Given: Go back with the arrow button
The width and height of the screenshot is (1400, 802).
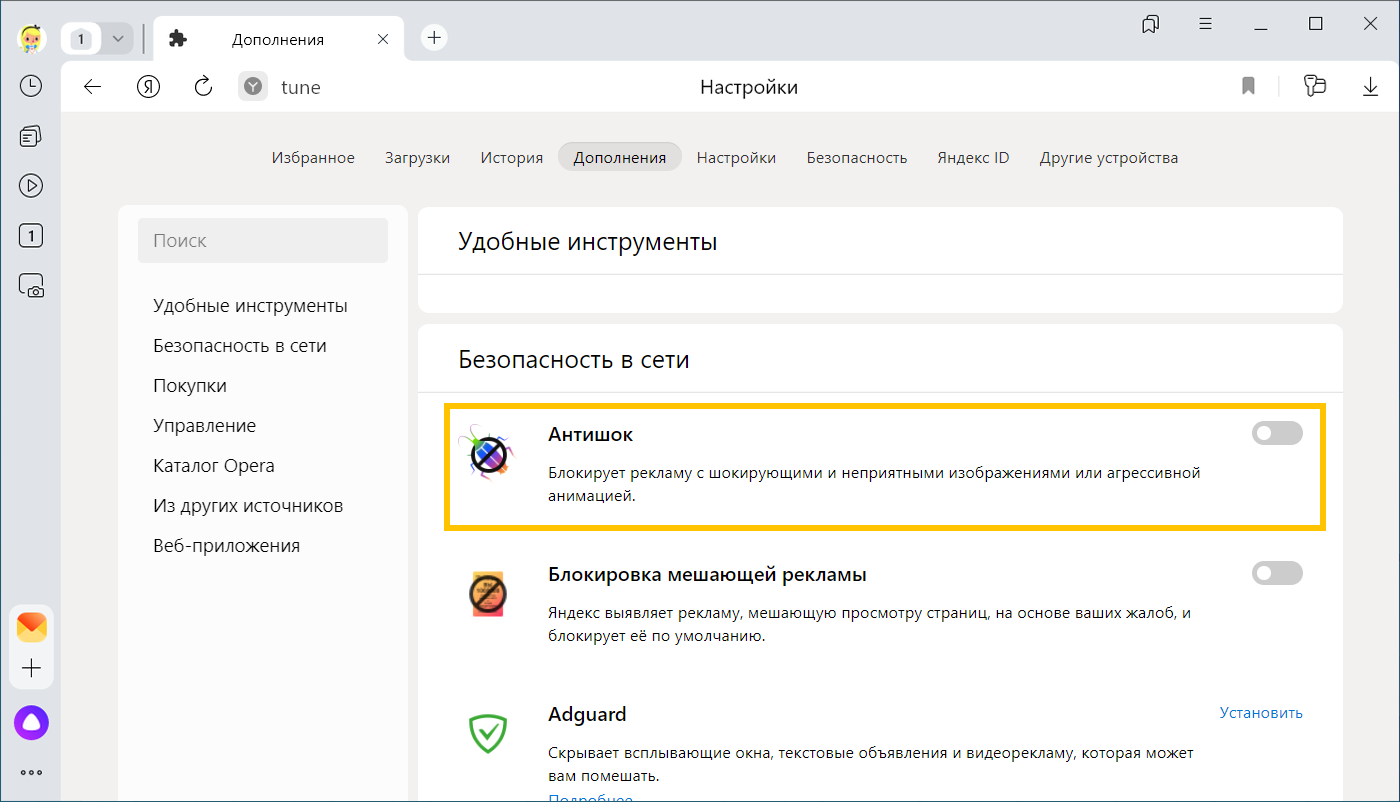Looking at the screenshot, I should click(x=93, y=87).
